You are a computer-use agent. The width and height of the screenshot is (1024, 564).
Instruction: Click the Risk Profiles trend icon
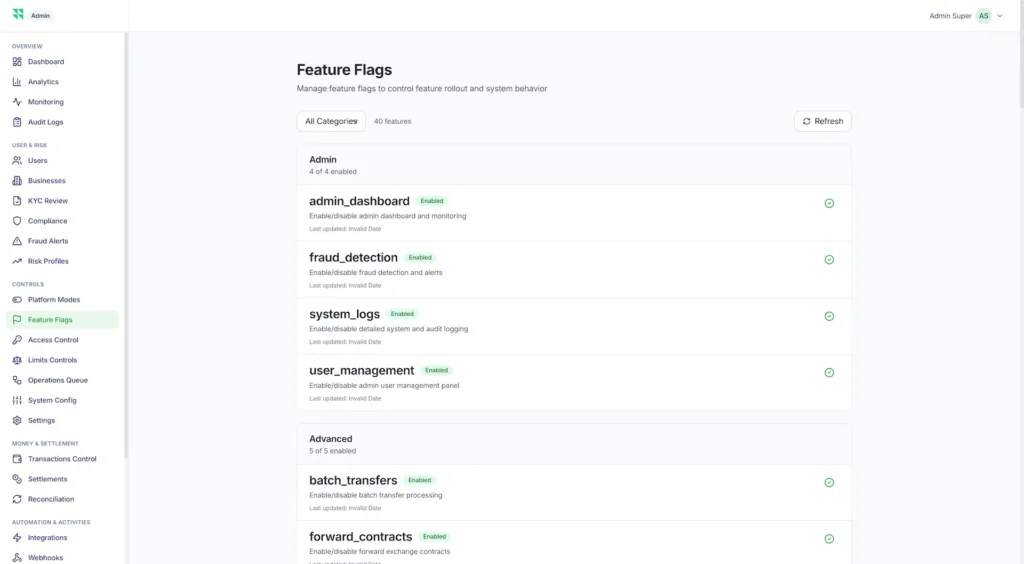pos(17,261)
